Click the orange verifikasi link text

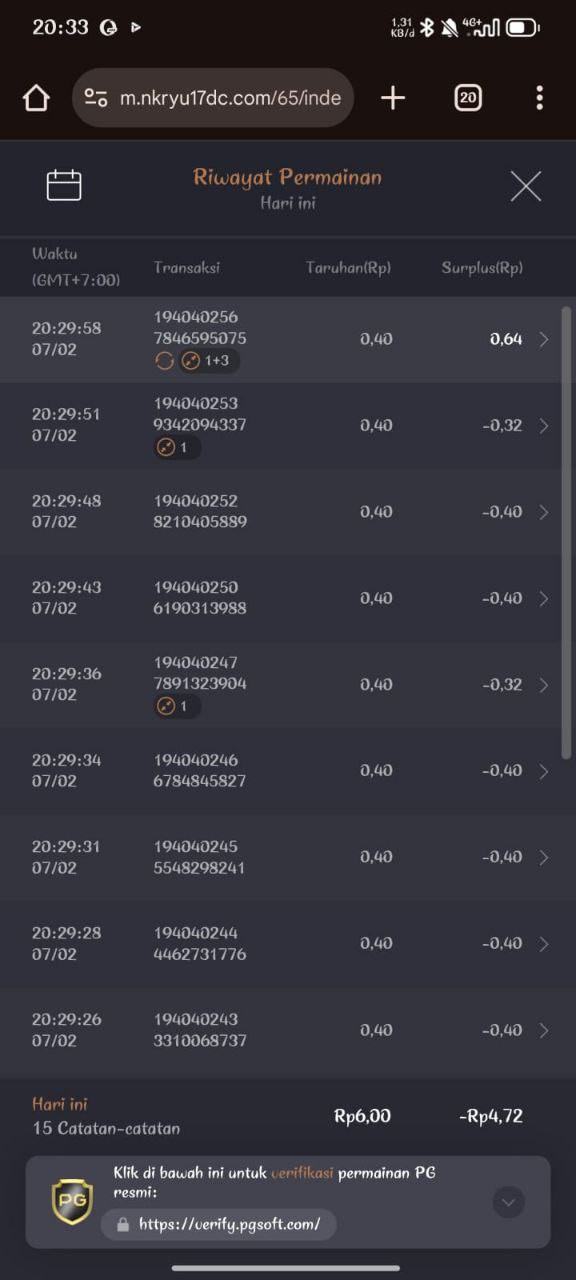pyautogui.click(x=302, y=1173)
